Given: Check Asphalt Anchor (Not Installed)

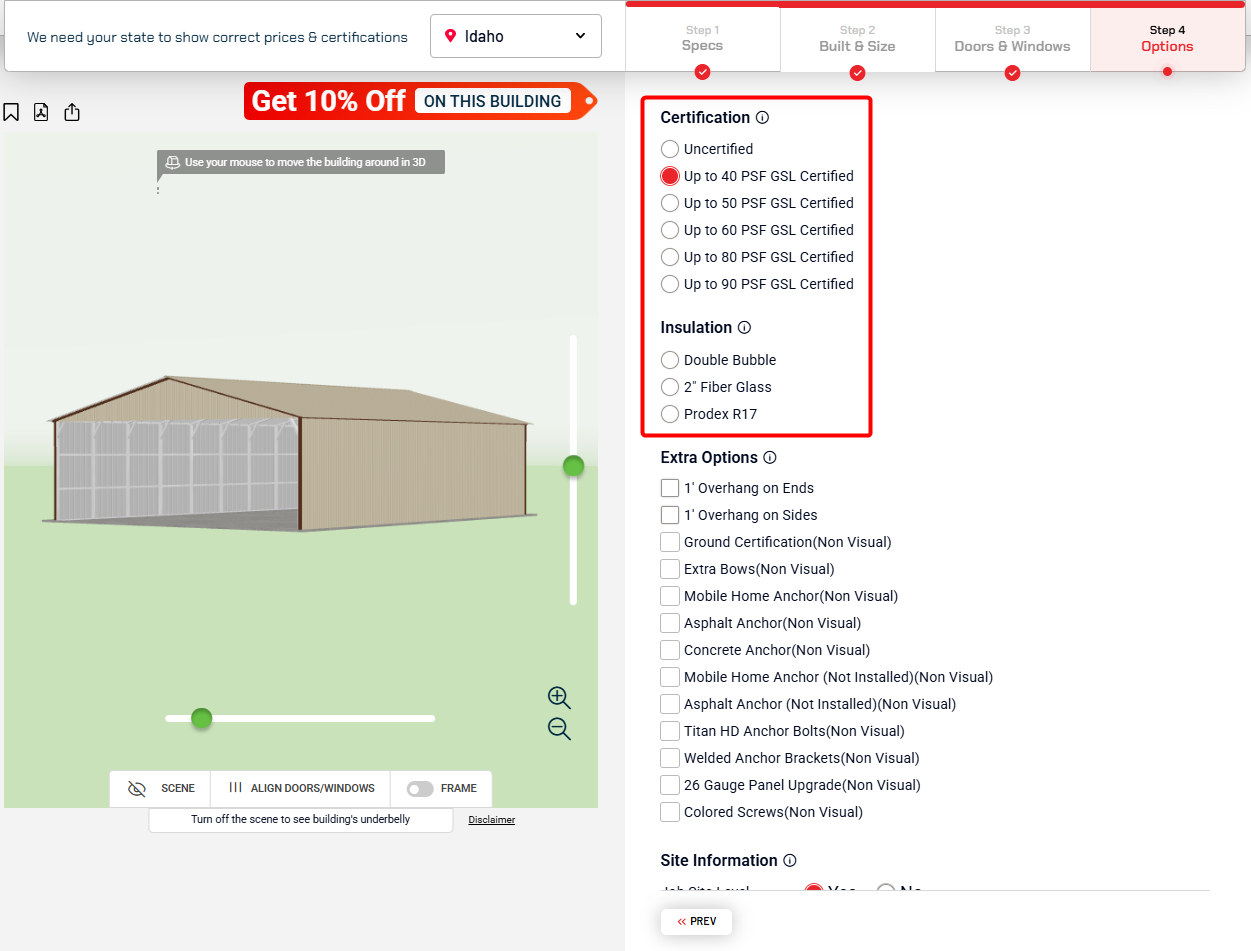Looking at the screenshot, I should 670,704.
